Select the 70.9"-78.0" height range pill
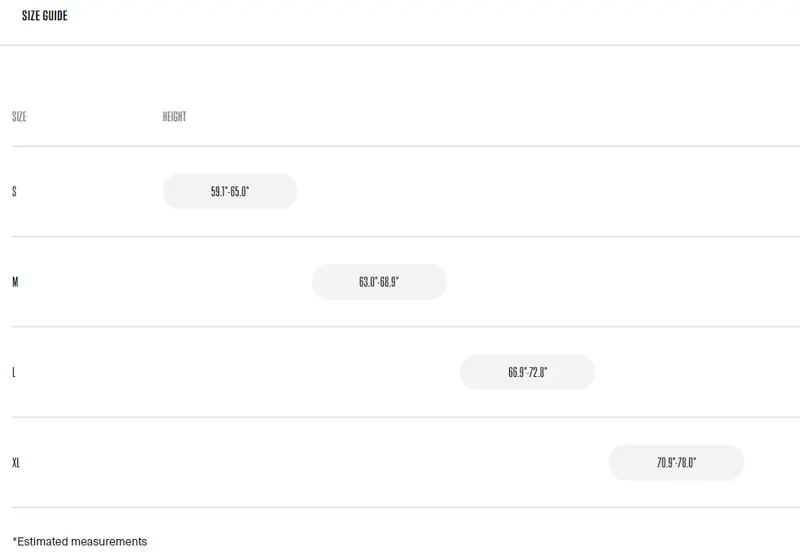The height and width of the screenshot is (552, 800). pyautogui.click(x=677, y=462)
